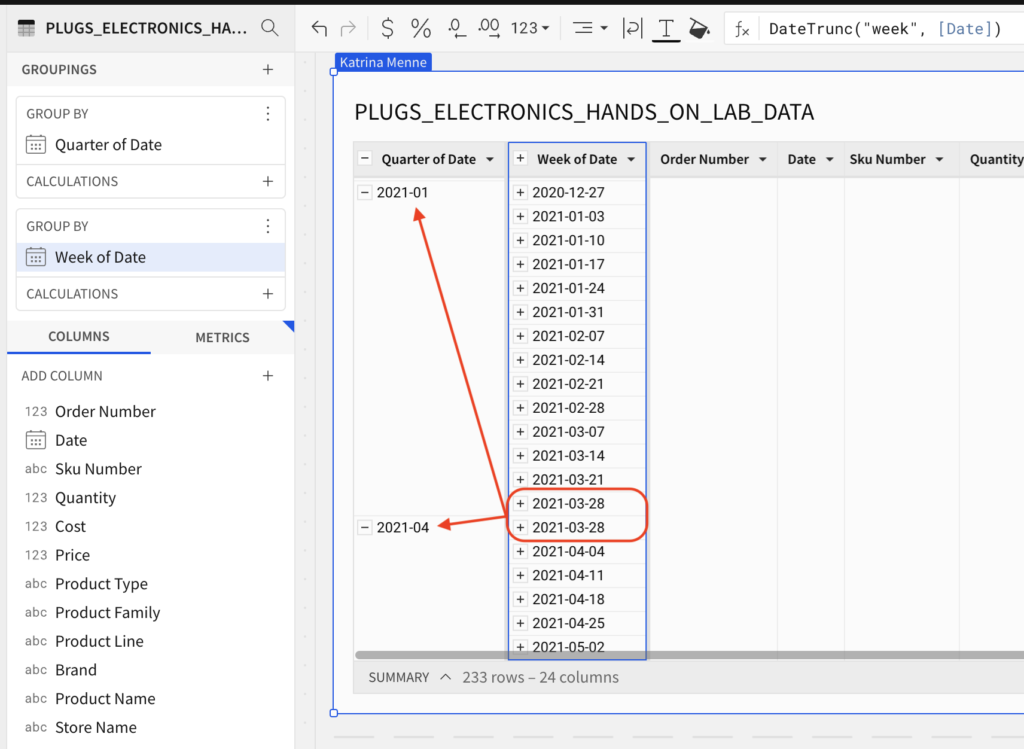Open the text color tool
This screenshot has width=1024, height=749.
point(666,28)
